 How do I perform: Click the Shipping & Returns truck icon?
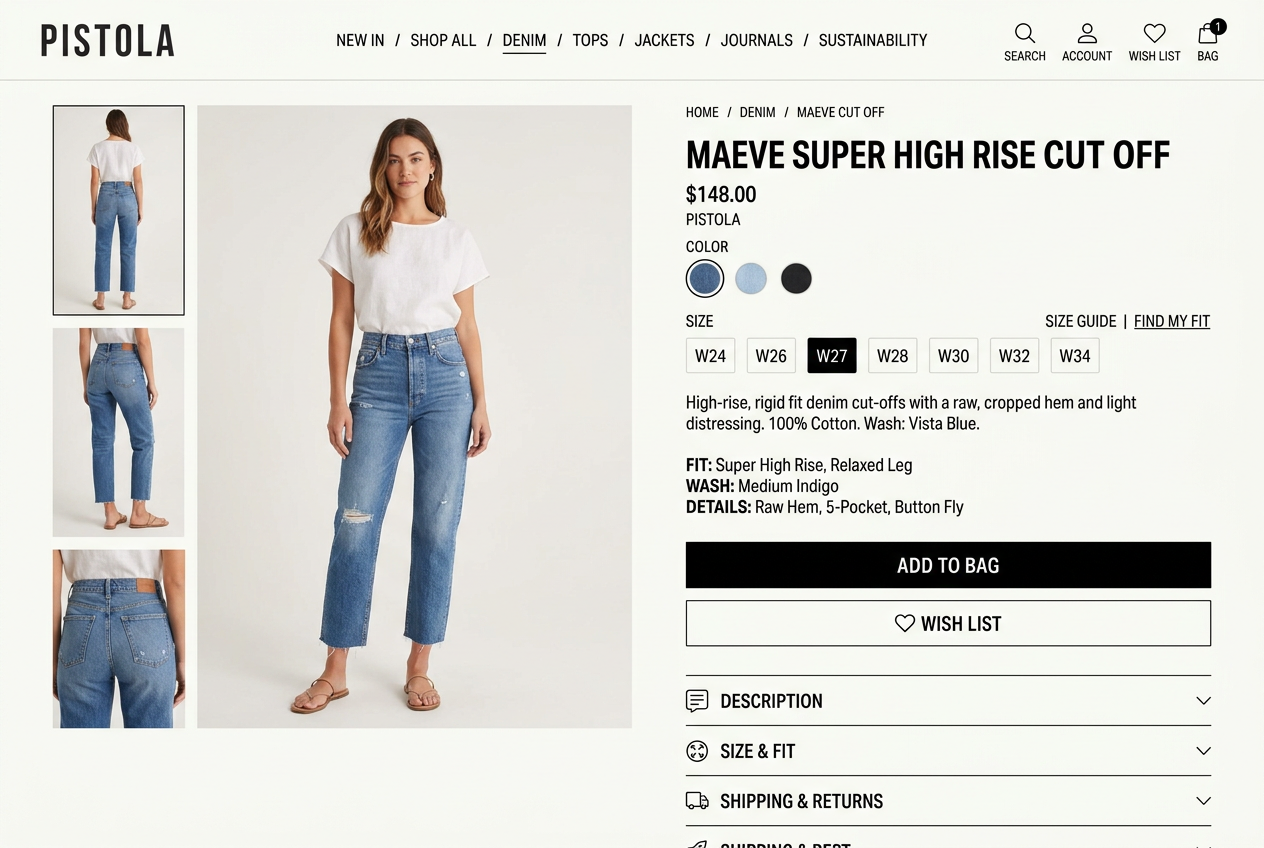(x=697, y=801)
